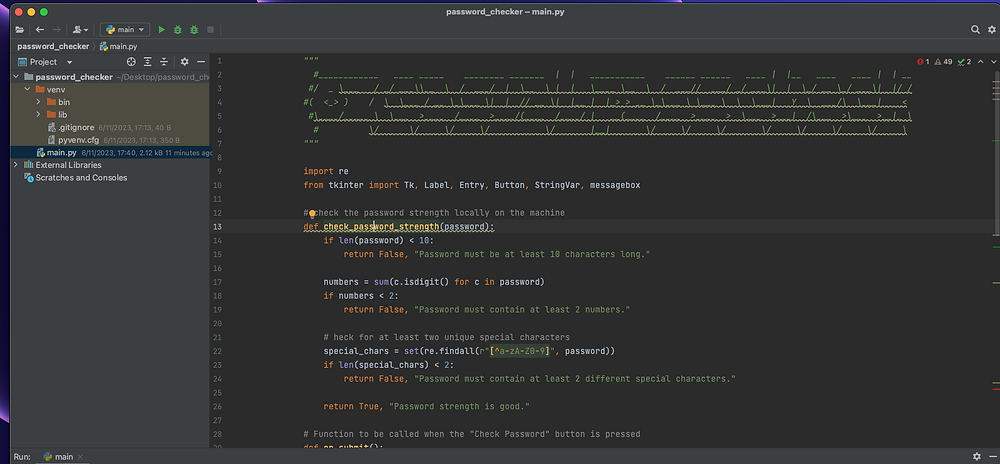The image size is (1000, 464).
Task: Click the Project tool window icon
Action: [x=22, y=62]
